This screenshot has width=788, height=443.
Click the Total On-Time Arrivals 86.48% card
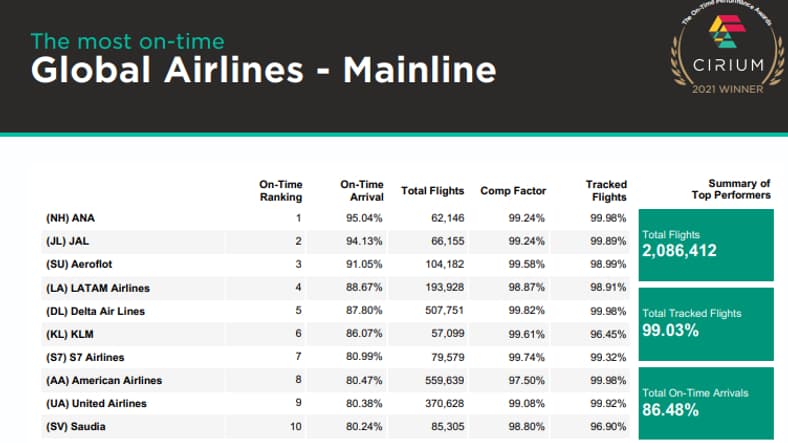tap(707, 401)
